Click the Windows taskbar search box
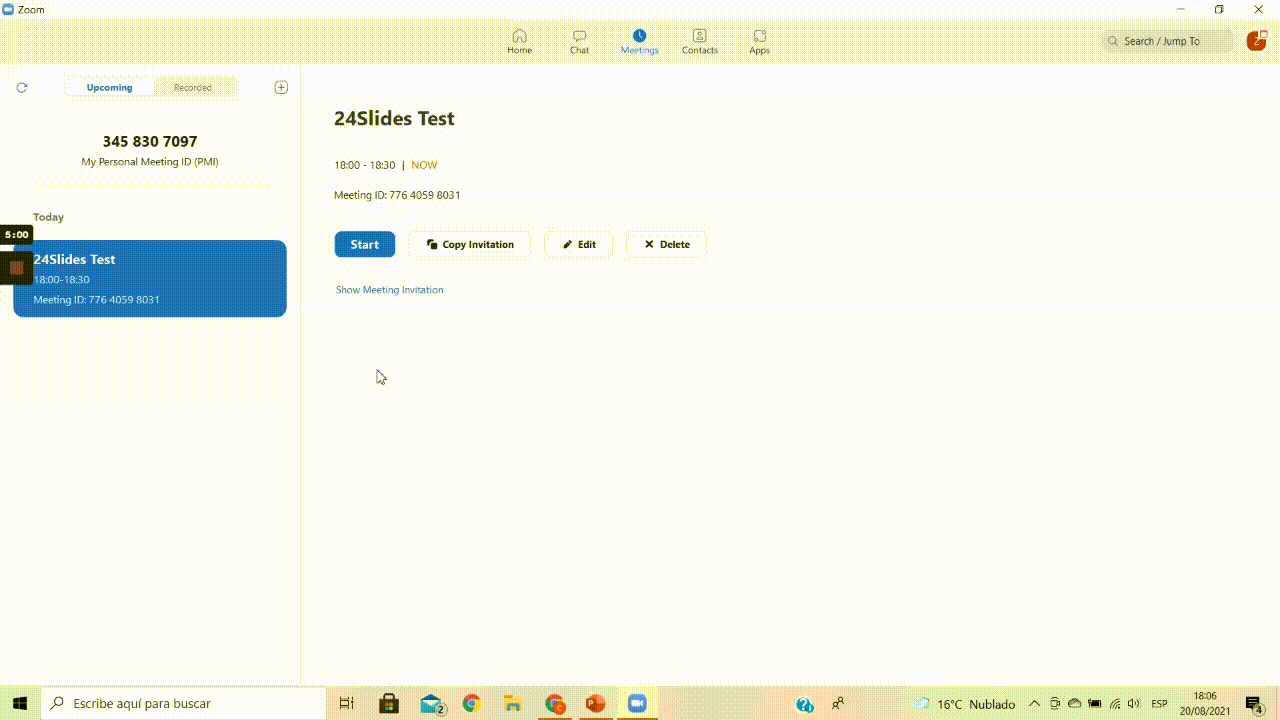Image resolution: width=1280 pixels, height=720 pixels. click(x=184, y=703)
